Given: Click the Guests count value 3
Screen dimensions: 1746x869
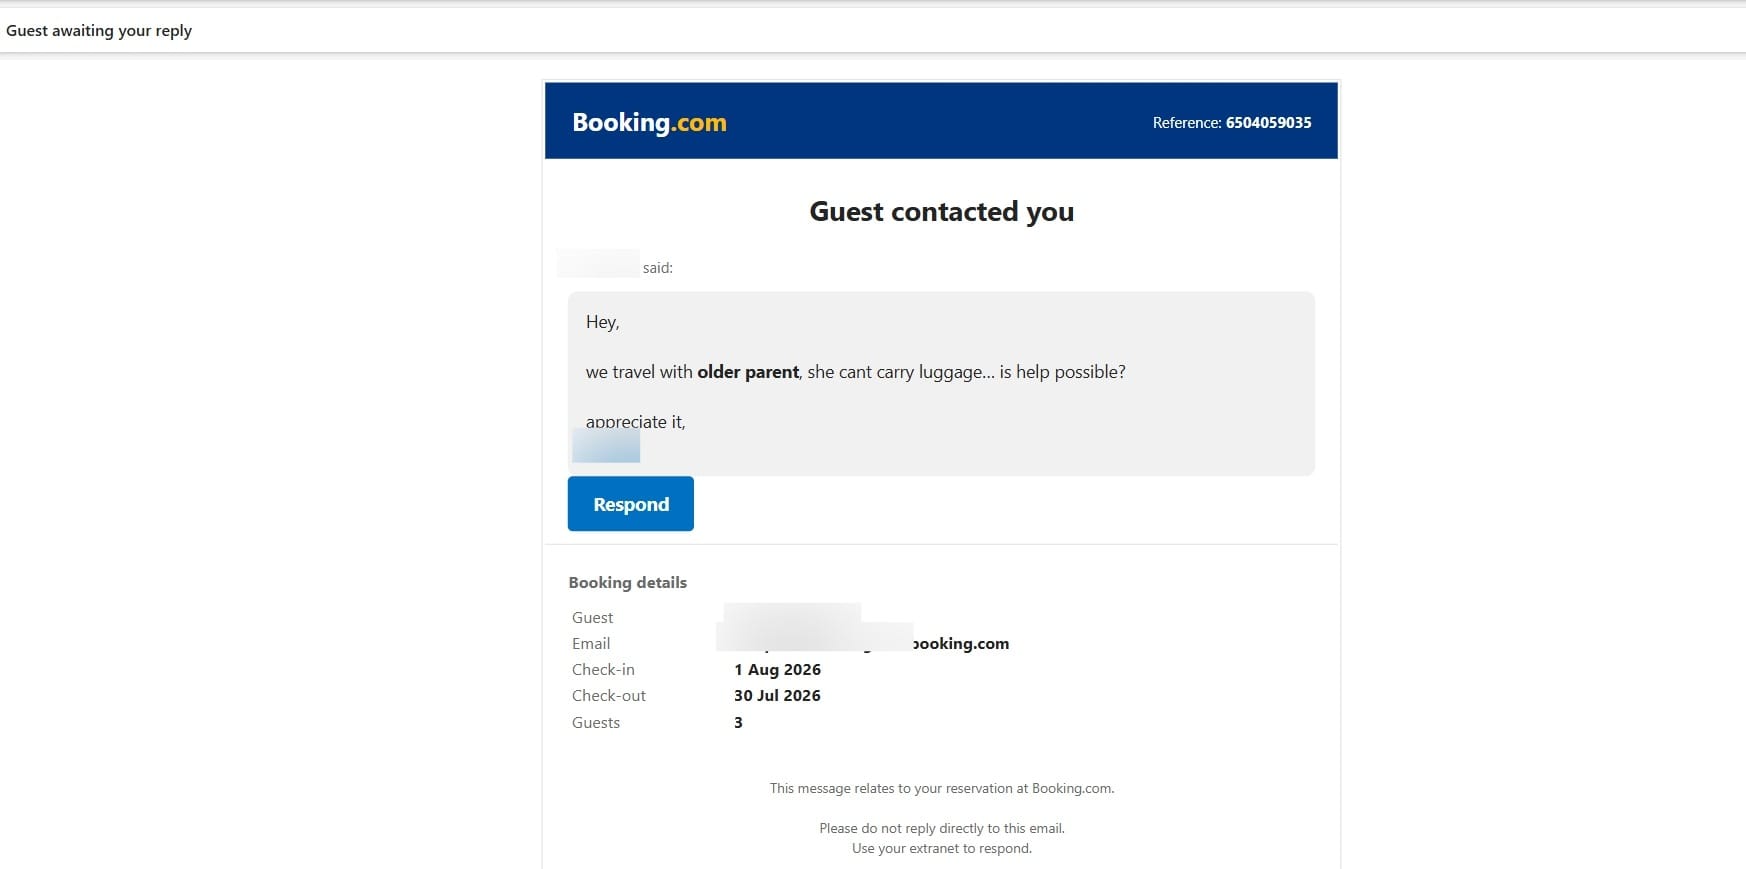Looking at the screenshot, I should (x=738, y=722).
